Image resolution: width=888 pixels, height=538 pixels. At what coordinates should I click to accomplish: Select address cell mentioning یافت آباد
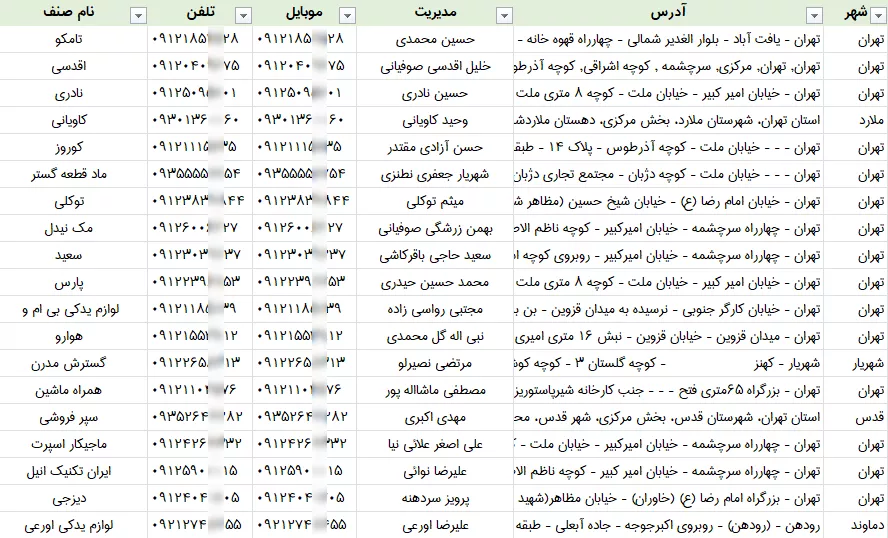pos(668,39)
